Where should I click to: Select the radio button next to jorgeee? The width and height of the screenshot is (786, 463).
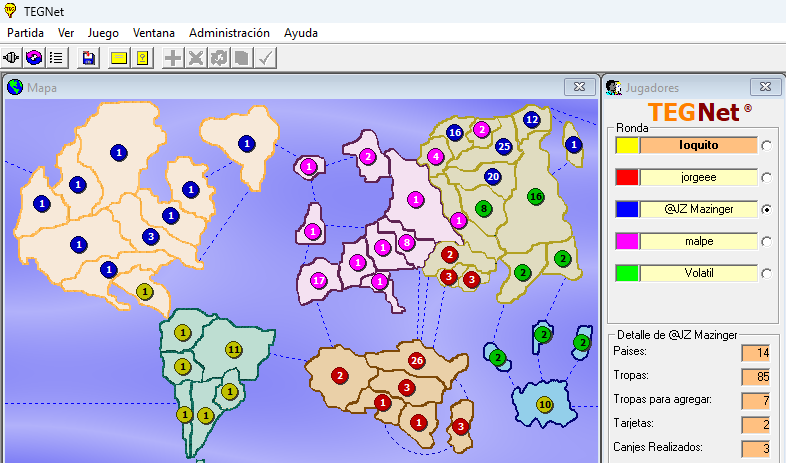(x=766, y=177)
